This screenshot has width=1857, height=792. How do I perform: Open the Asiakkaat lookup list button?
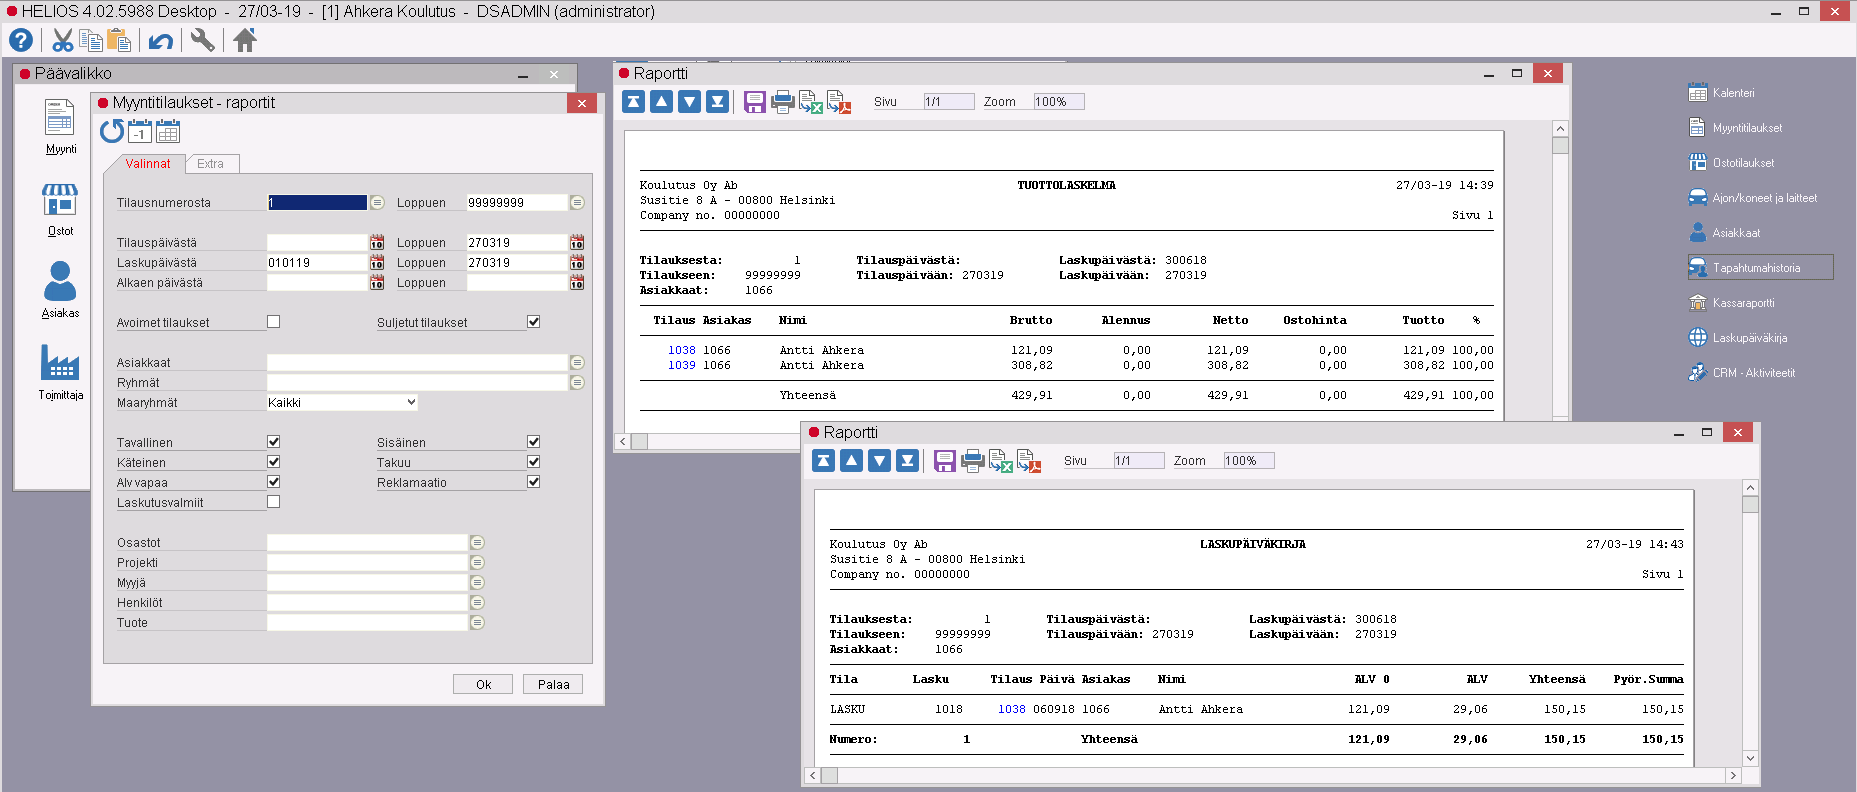[577, 363]
